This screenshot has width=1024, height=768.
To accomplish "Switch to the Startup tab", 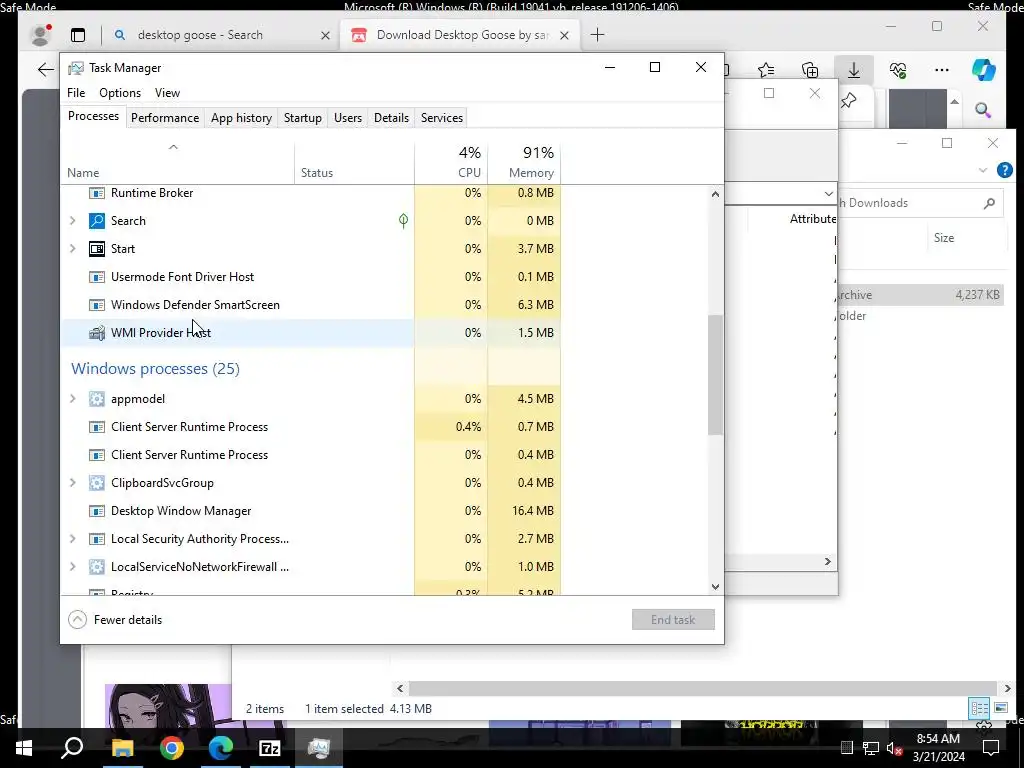I will click(302, 118).
